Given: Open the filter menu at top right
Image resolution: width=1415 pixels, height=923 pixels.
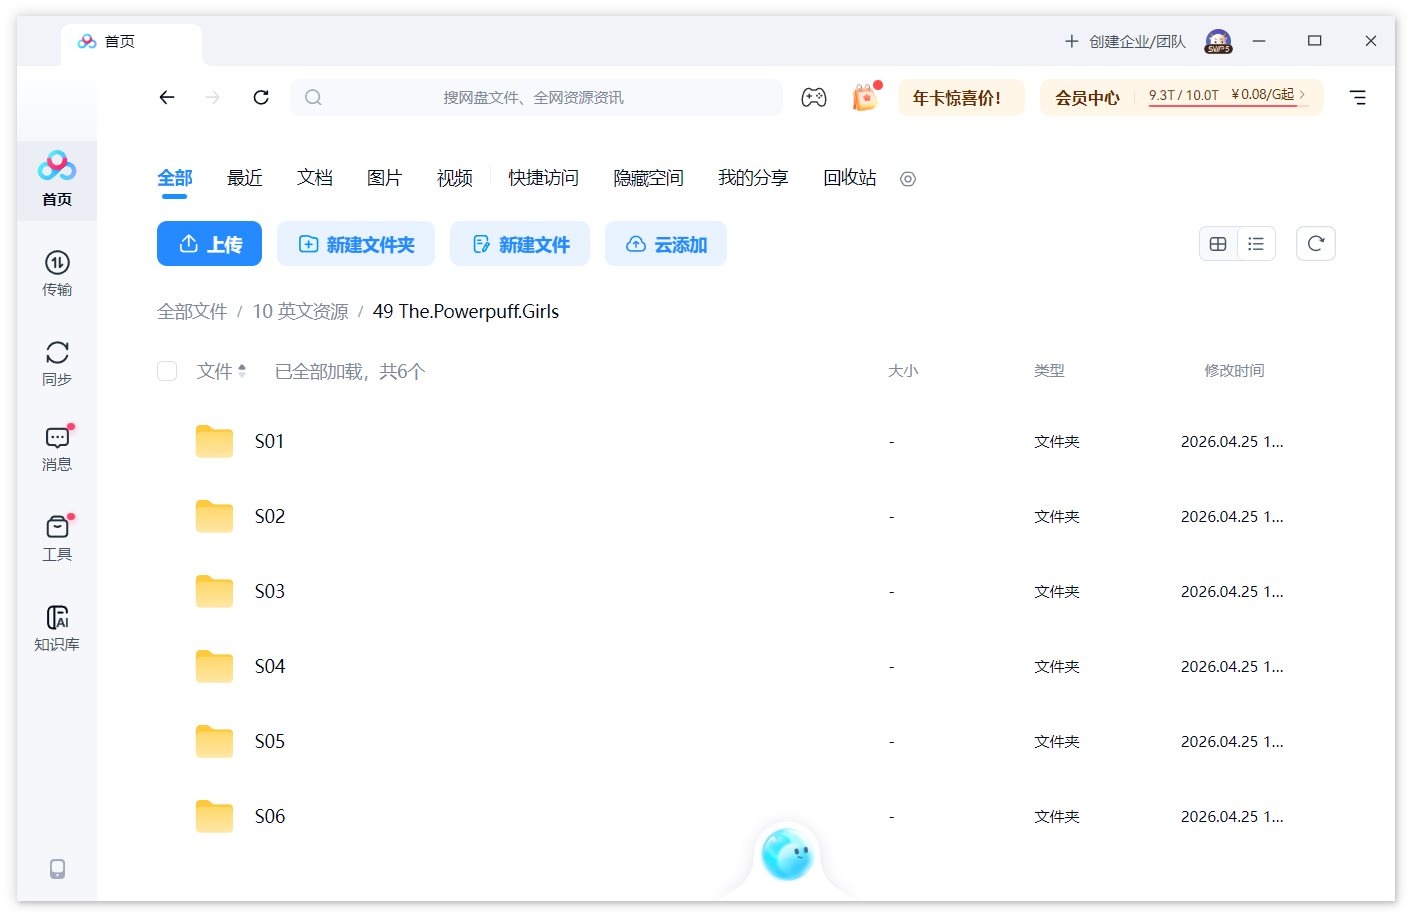Looking at the screenshot, I should pyautogui.click(x=1357, y=97).
